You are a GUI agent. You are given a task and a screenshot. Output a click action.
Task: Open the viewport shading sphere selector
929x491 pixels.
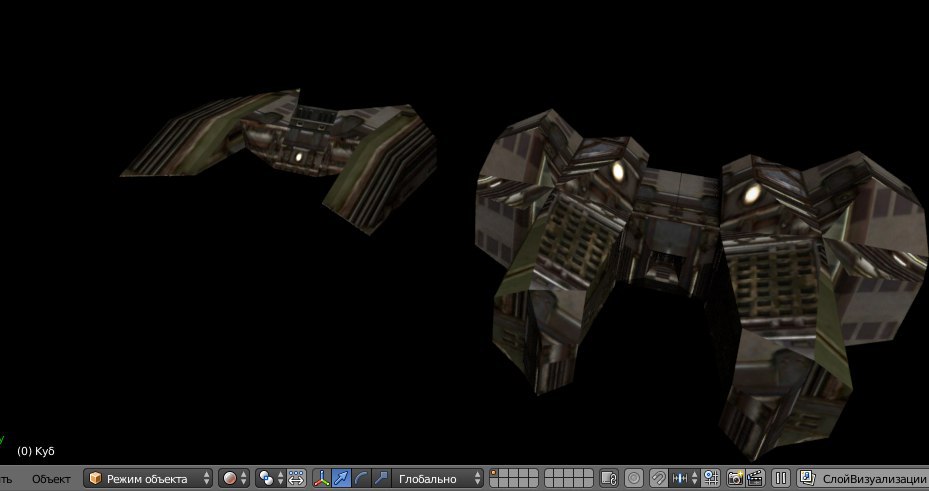click(233, 478)
